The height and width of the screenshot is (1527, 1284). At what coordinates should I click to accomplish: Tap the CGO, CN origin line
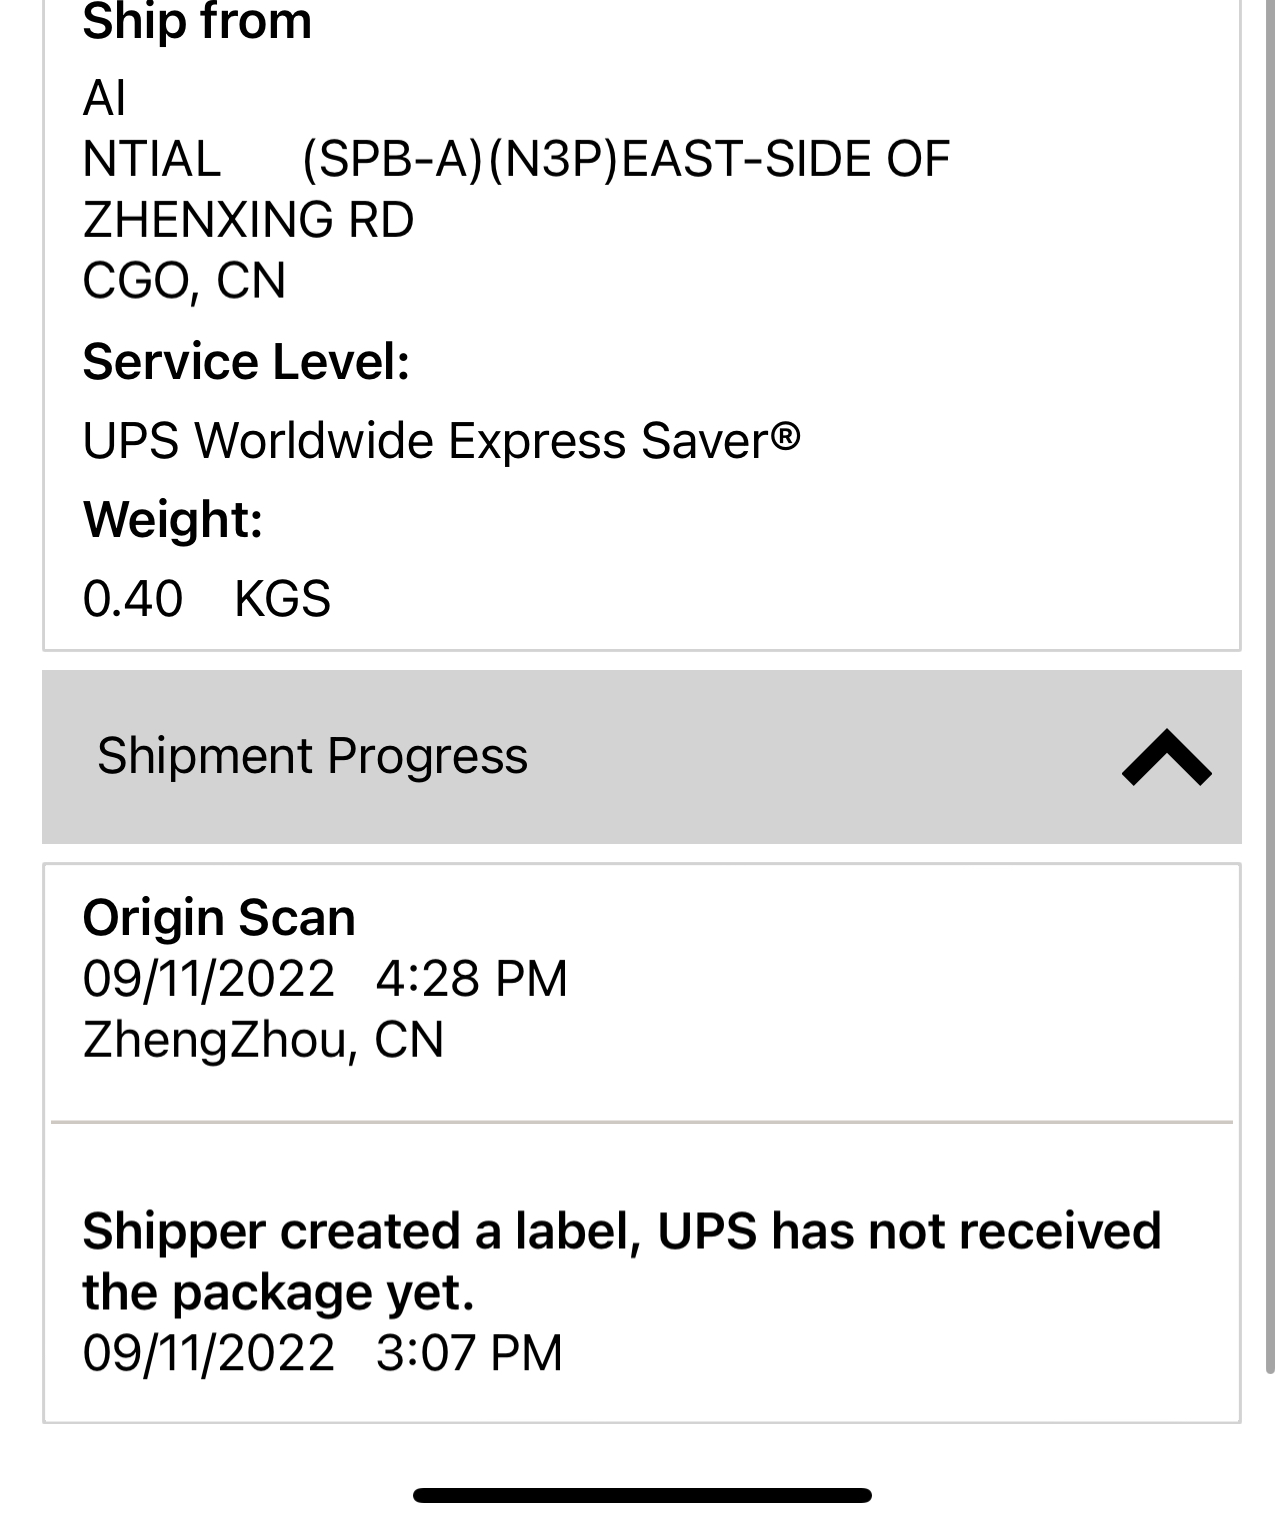184,280
